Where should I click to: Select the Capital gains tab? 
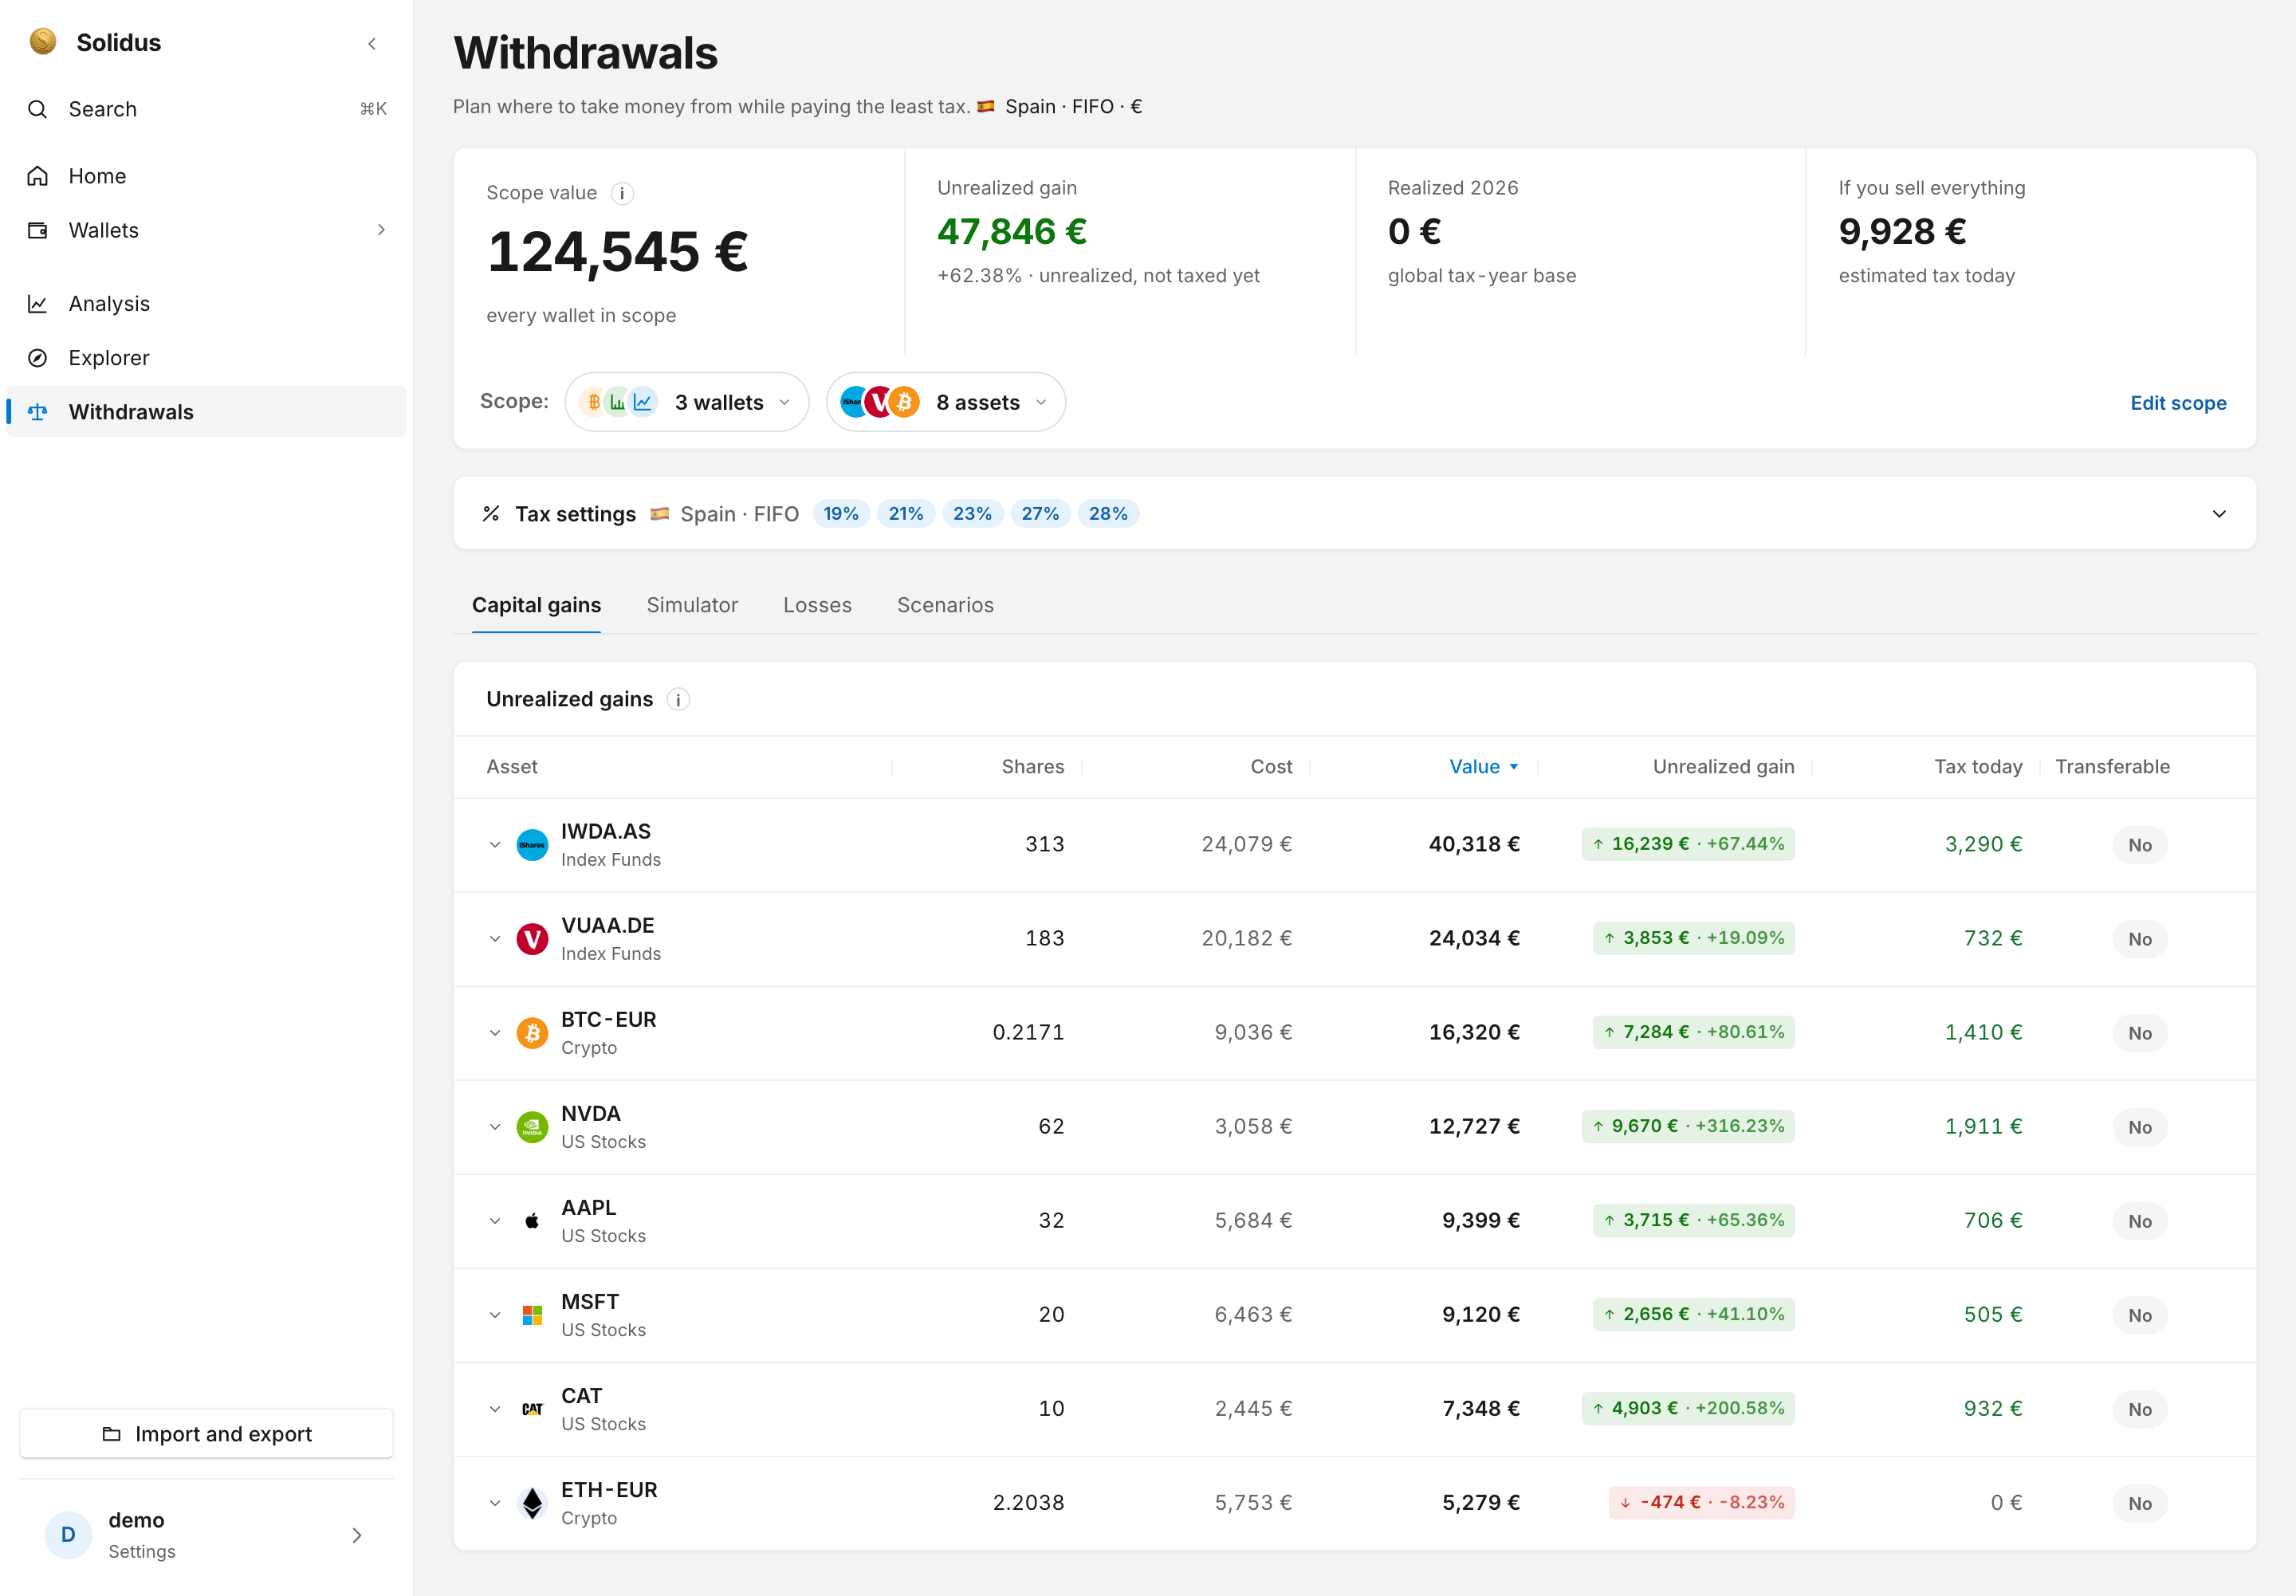[536, 605]
